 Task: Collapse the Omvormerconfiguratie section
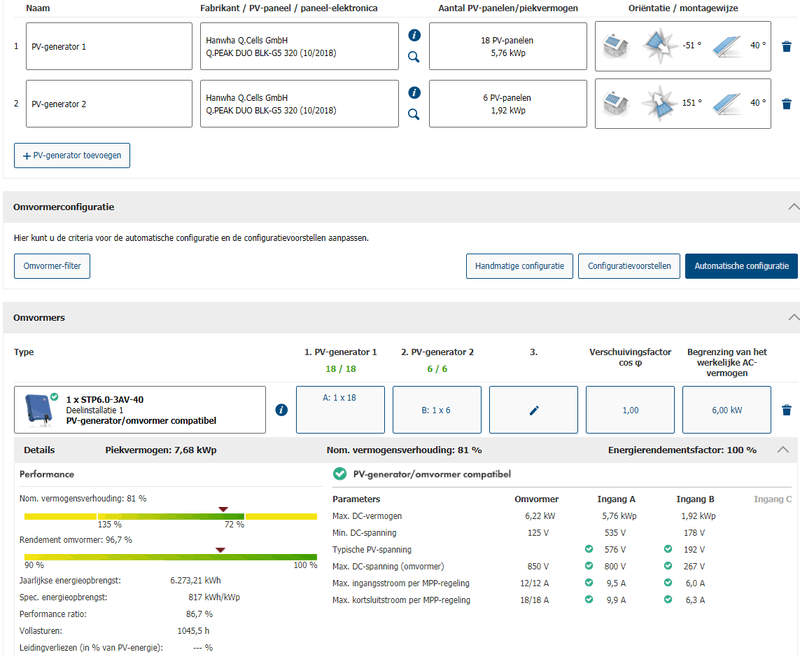click(793, 207)
